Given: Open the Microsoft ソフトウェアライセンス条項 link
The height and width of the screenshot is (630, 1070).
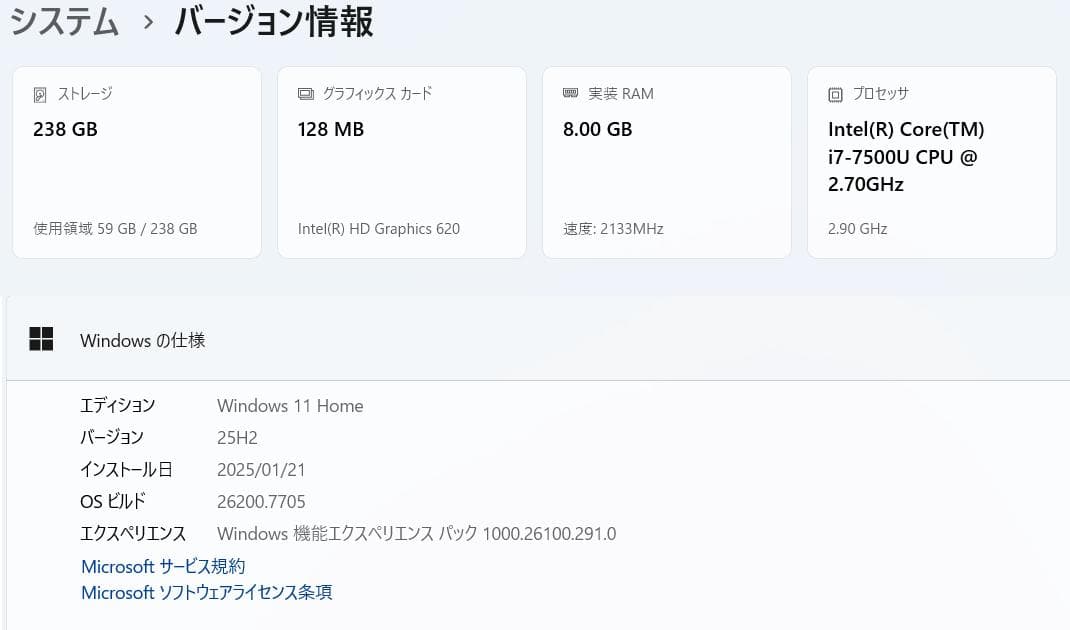Looking at the screenshot, I should [x=206, y=592].
